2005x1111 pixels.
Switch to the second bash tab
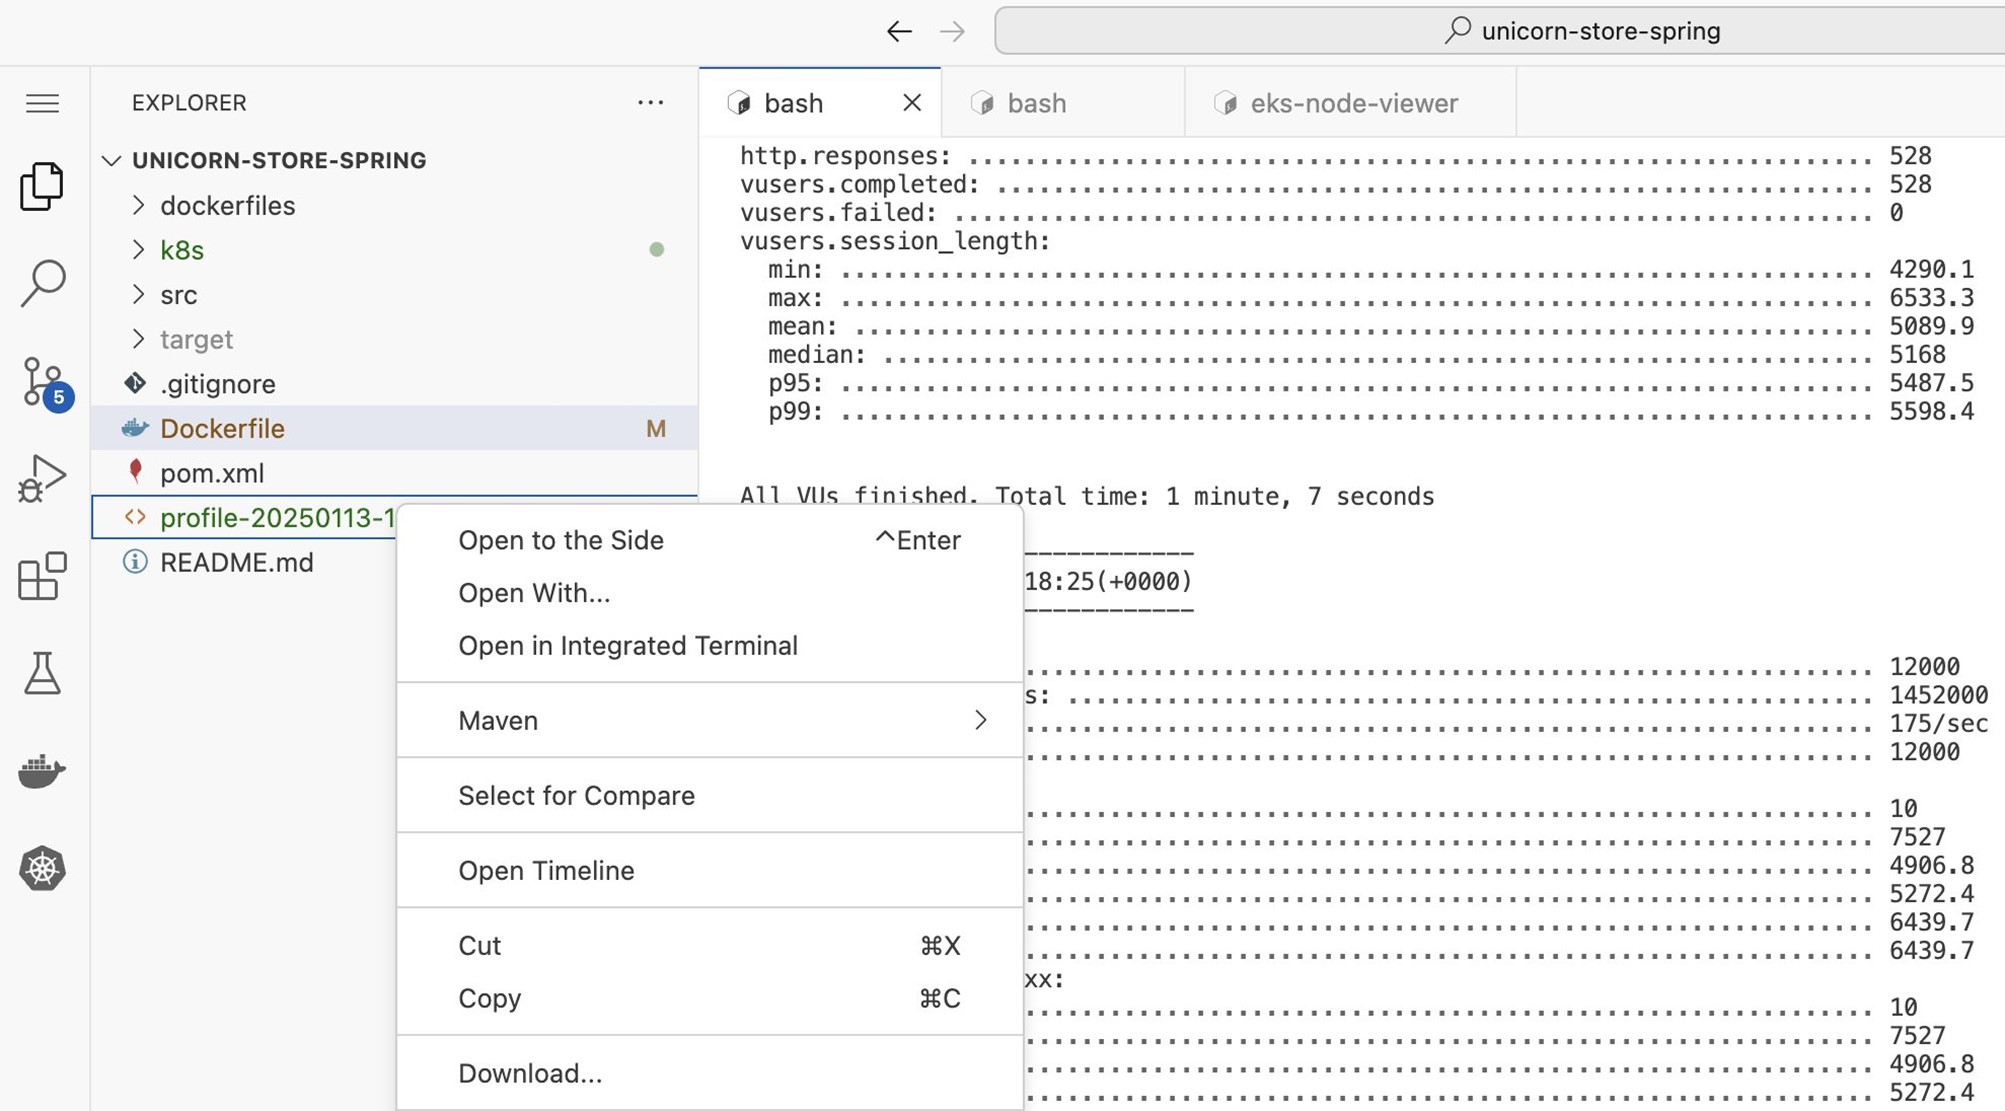[x=1063, y=102]
